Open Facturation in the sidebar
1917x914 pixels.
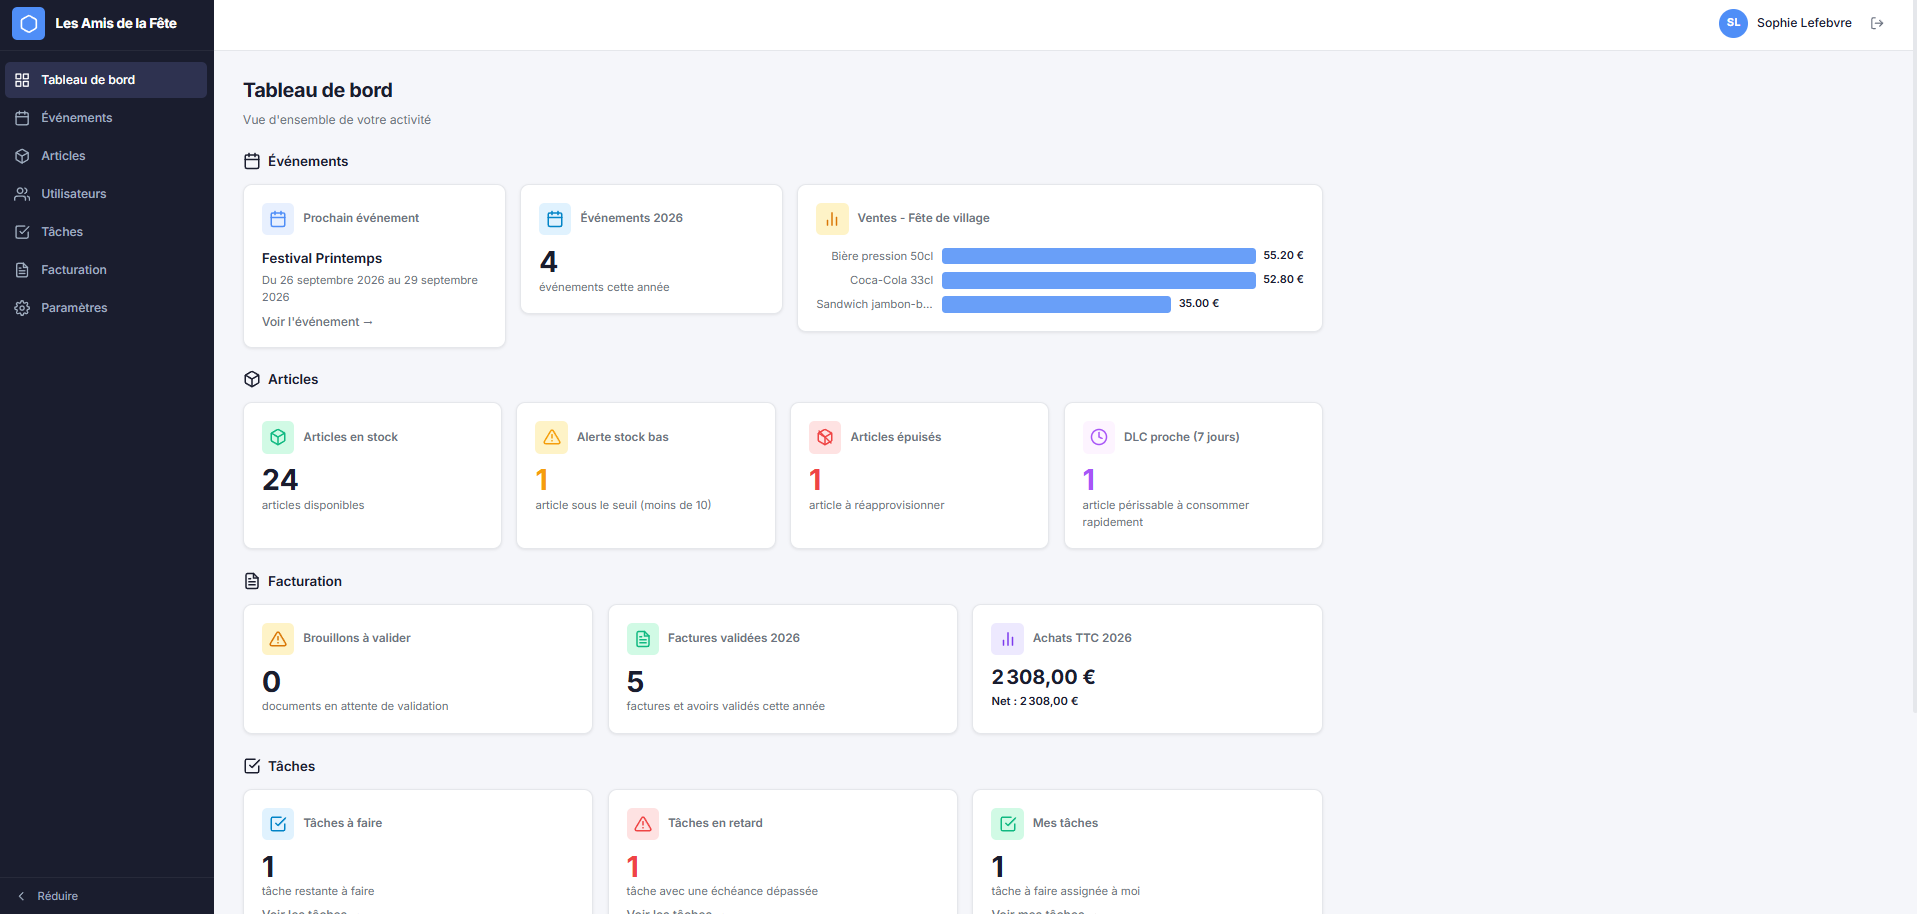coord(106,270)
